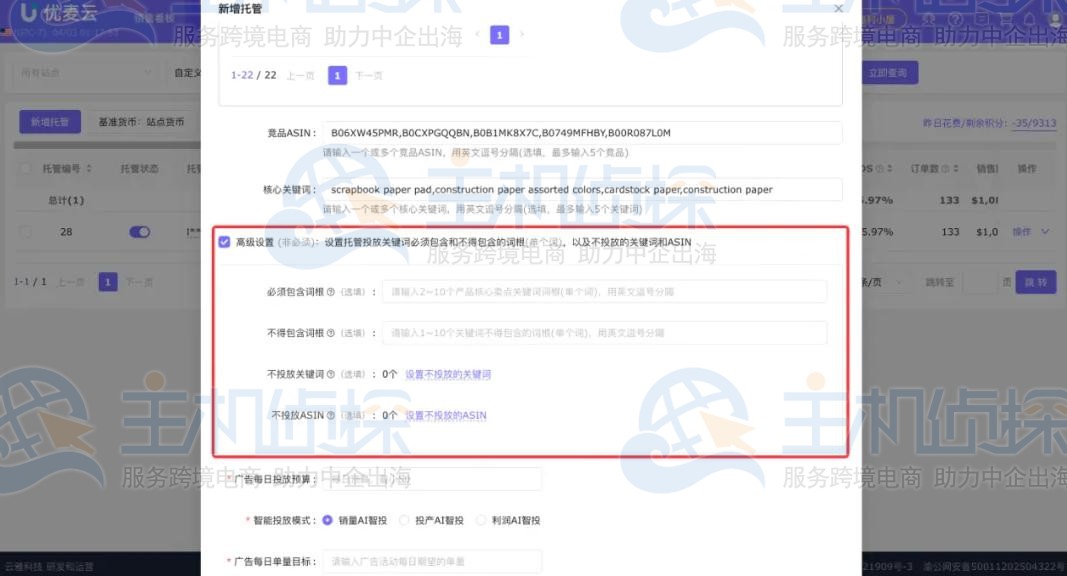Open the 所有站点 dropdown
1067x576 pixels.
click(x=85, y=72)
